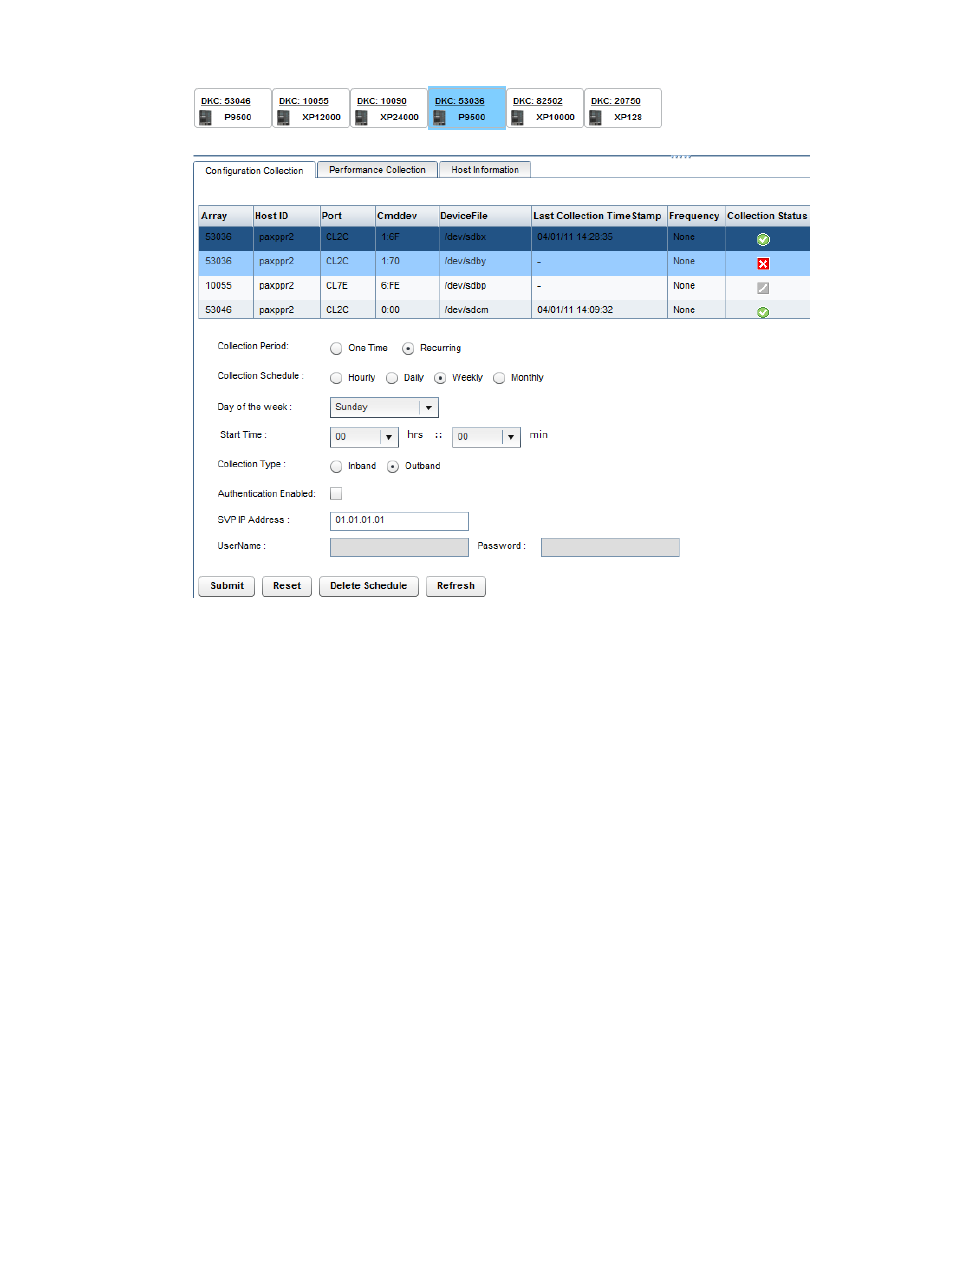The image size is (954, 1270).
Task: Click the XP10000 array icon
Action: 517,117
